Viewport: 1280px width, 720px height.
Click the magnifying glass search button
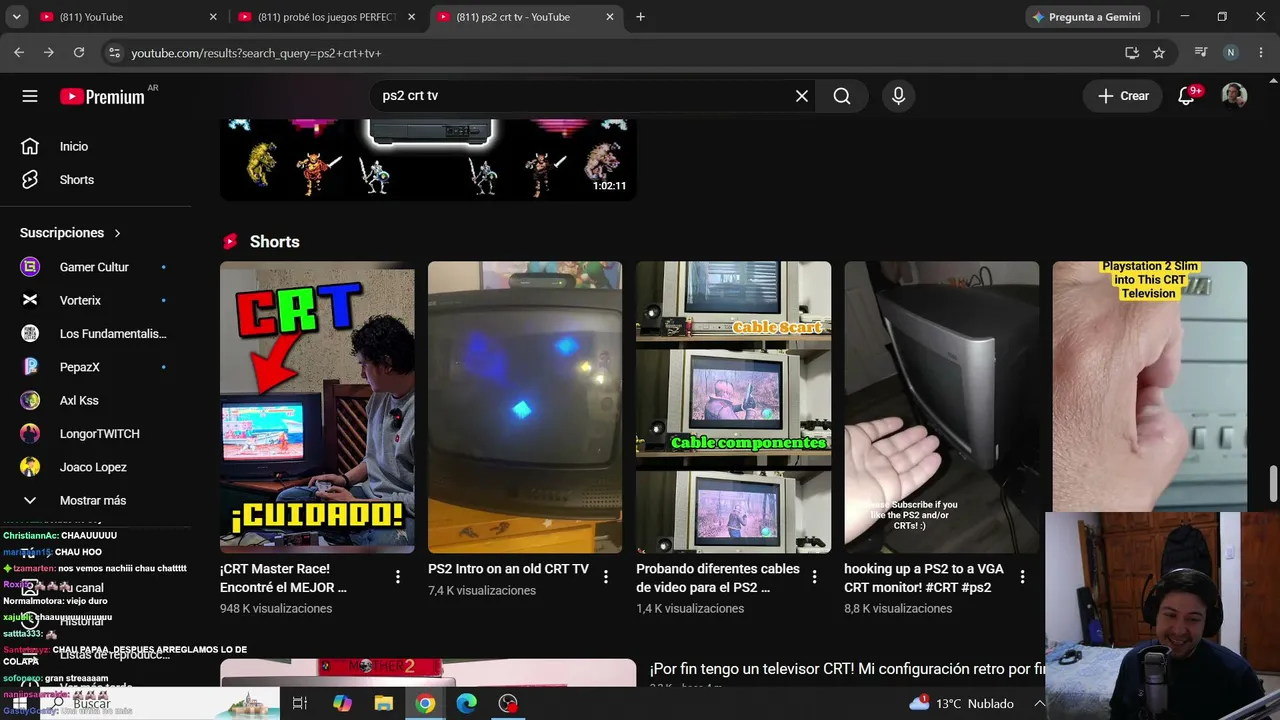842,96
